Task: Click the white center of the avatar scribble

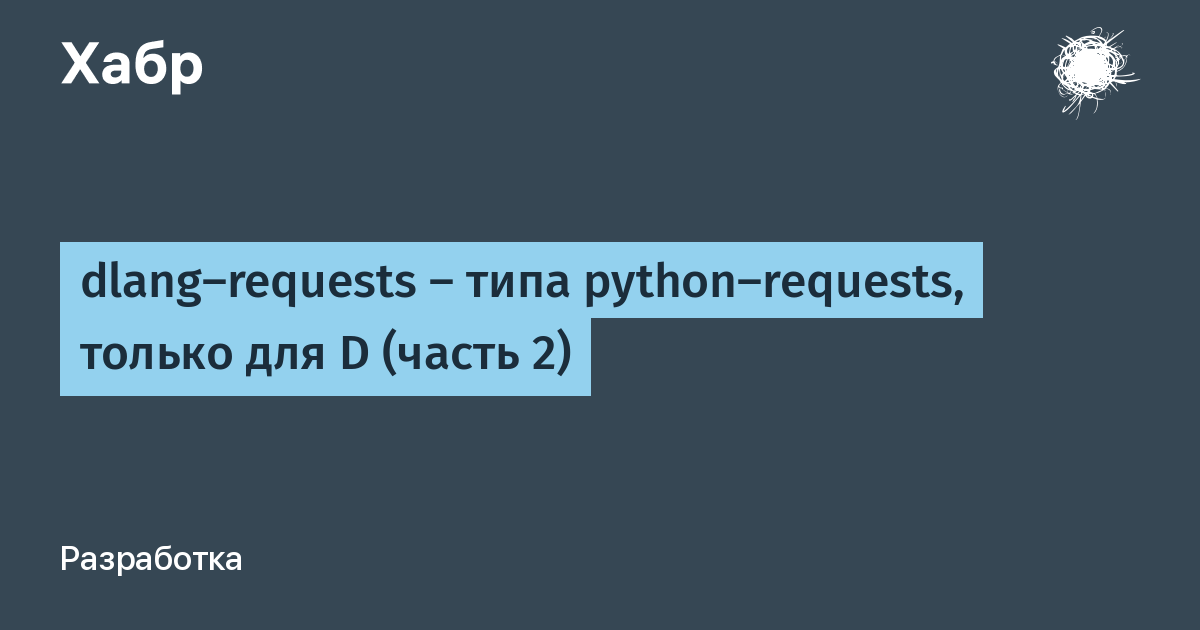Action: 1084,70
